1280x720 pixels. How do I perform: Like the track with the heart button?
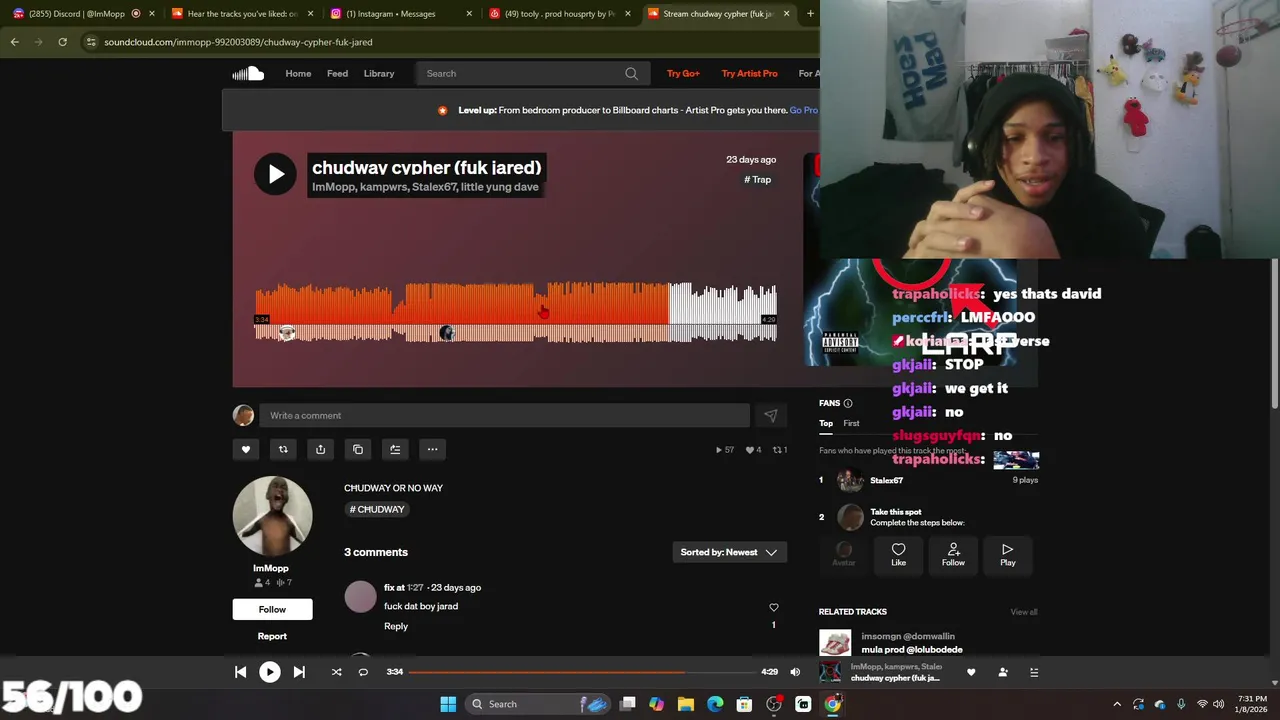pyautogui.click(x=246, y=449)
